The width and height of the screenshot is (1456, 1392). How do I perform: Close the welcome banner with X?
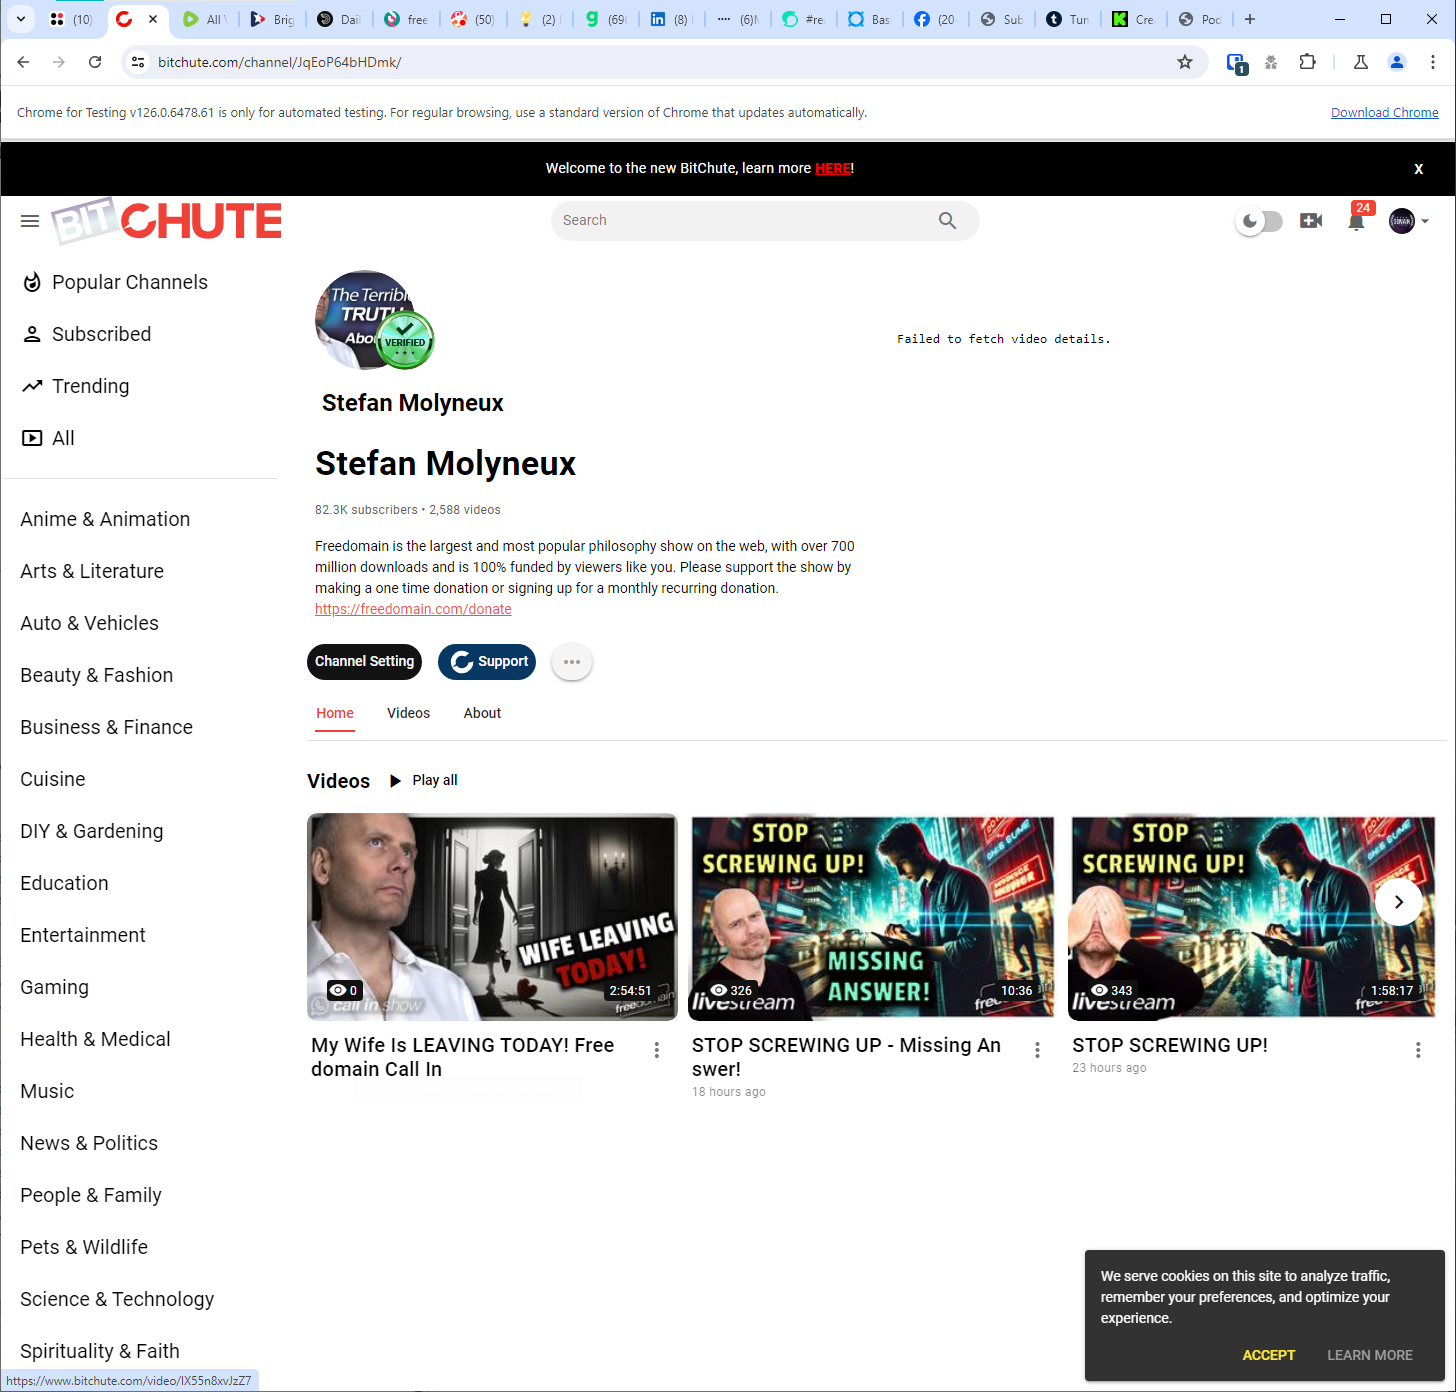tap(1418, 169)
